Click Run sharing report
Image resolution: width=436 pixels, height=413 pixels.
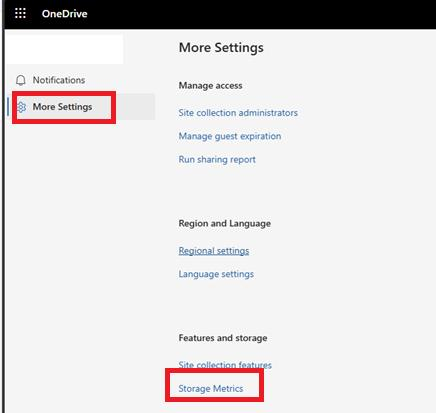click(x=217, y=159)
